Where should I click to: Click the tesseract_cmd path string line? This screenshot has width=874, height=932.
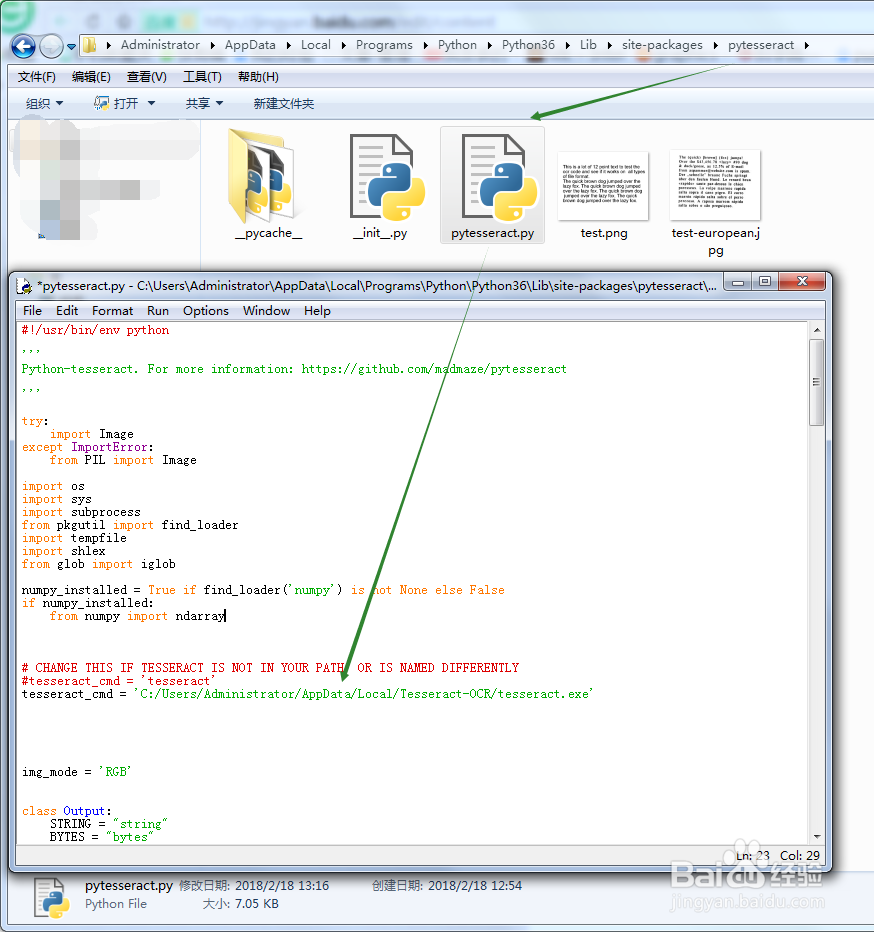tap(307, 694)
